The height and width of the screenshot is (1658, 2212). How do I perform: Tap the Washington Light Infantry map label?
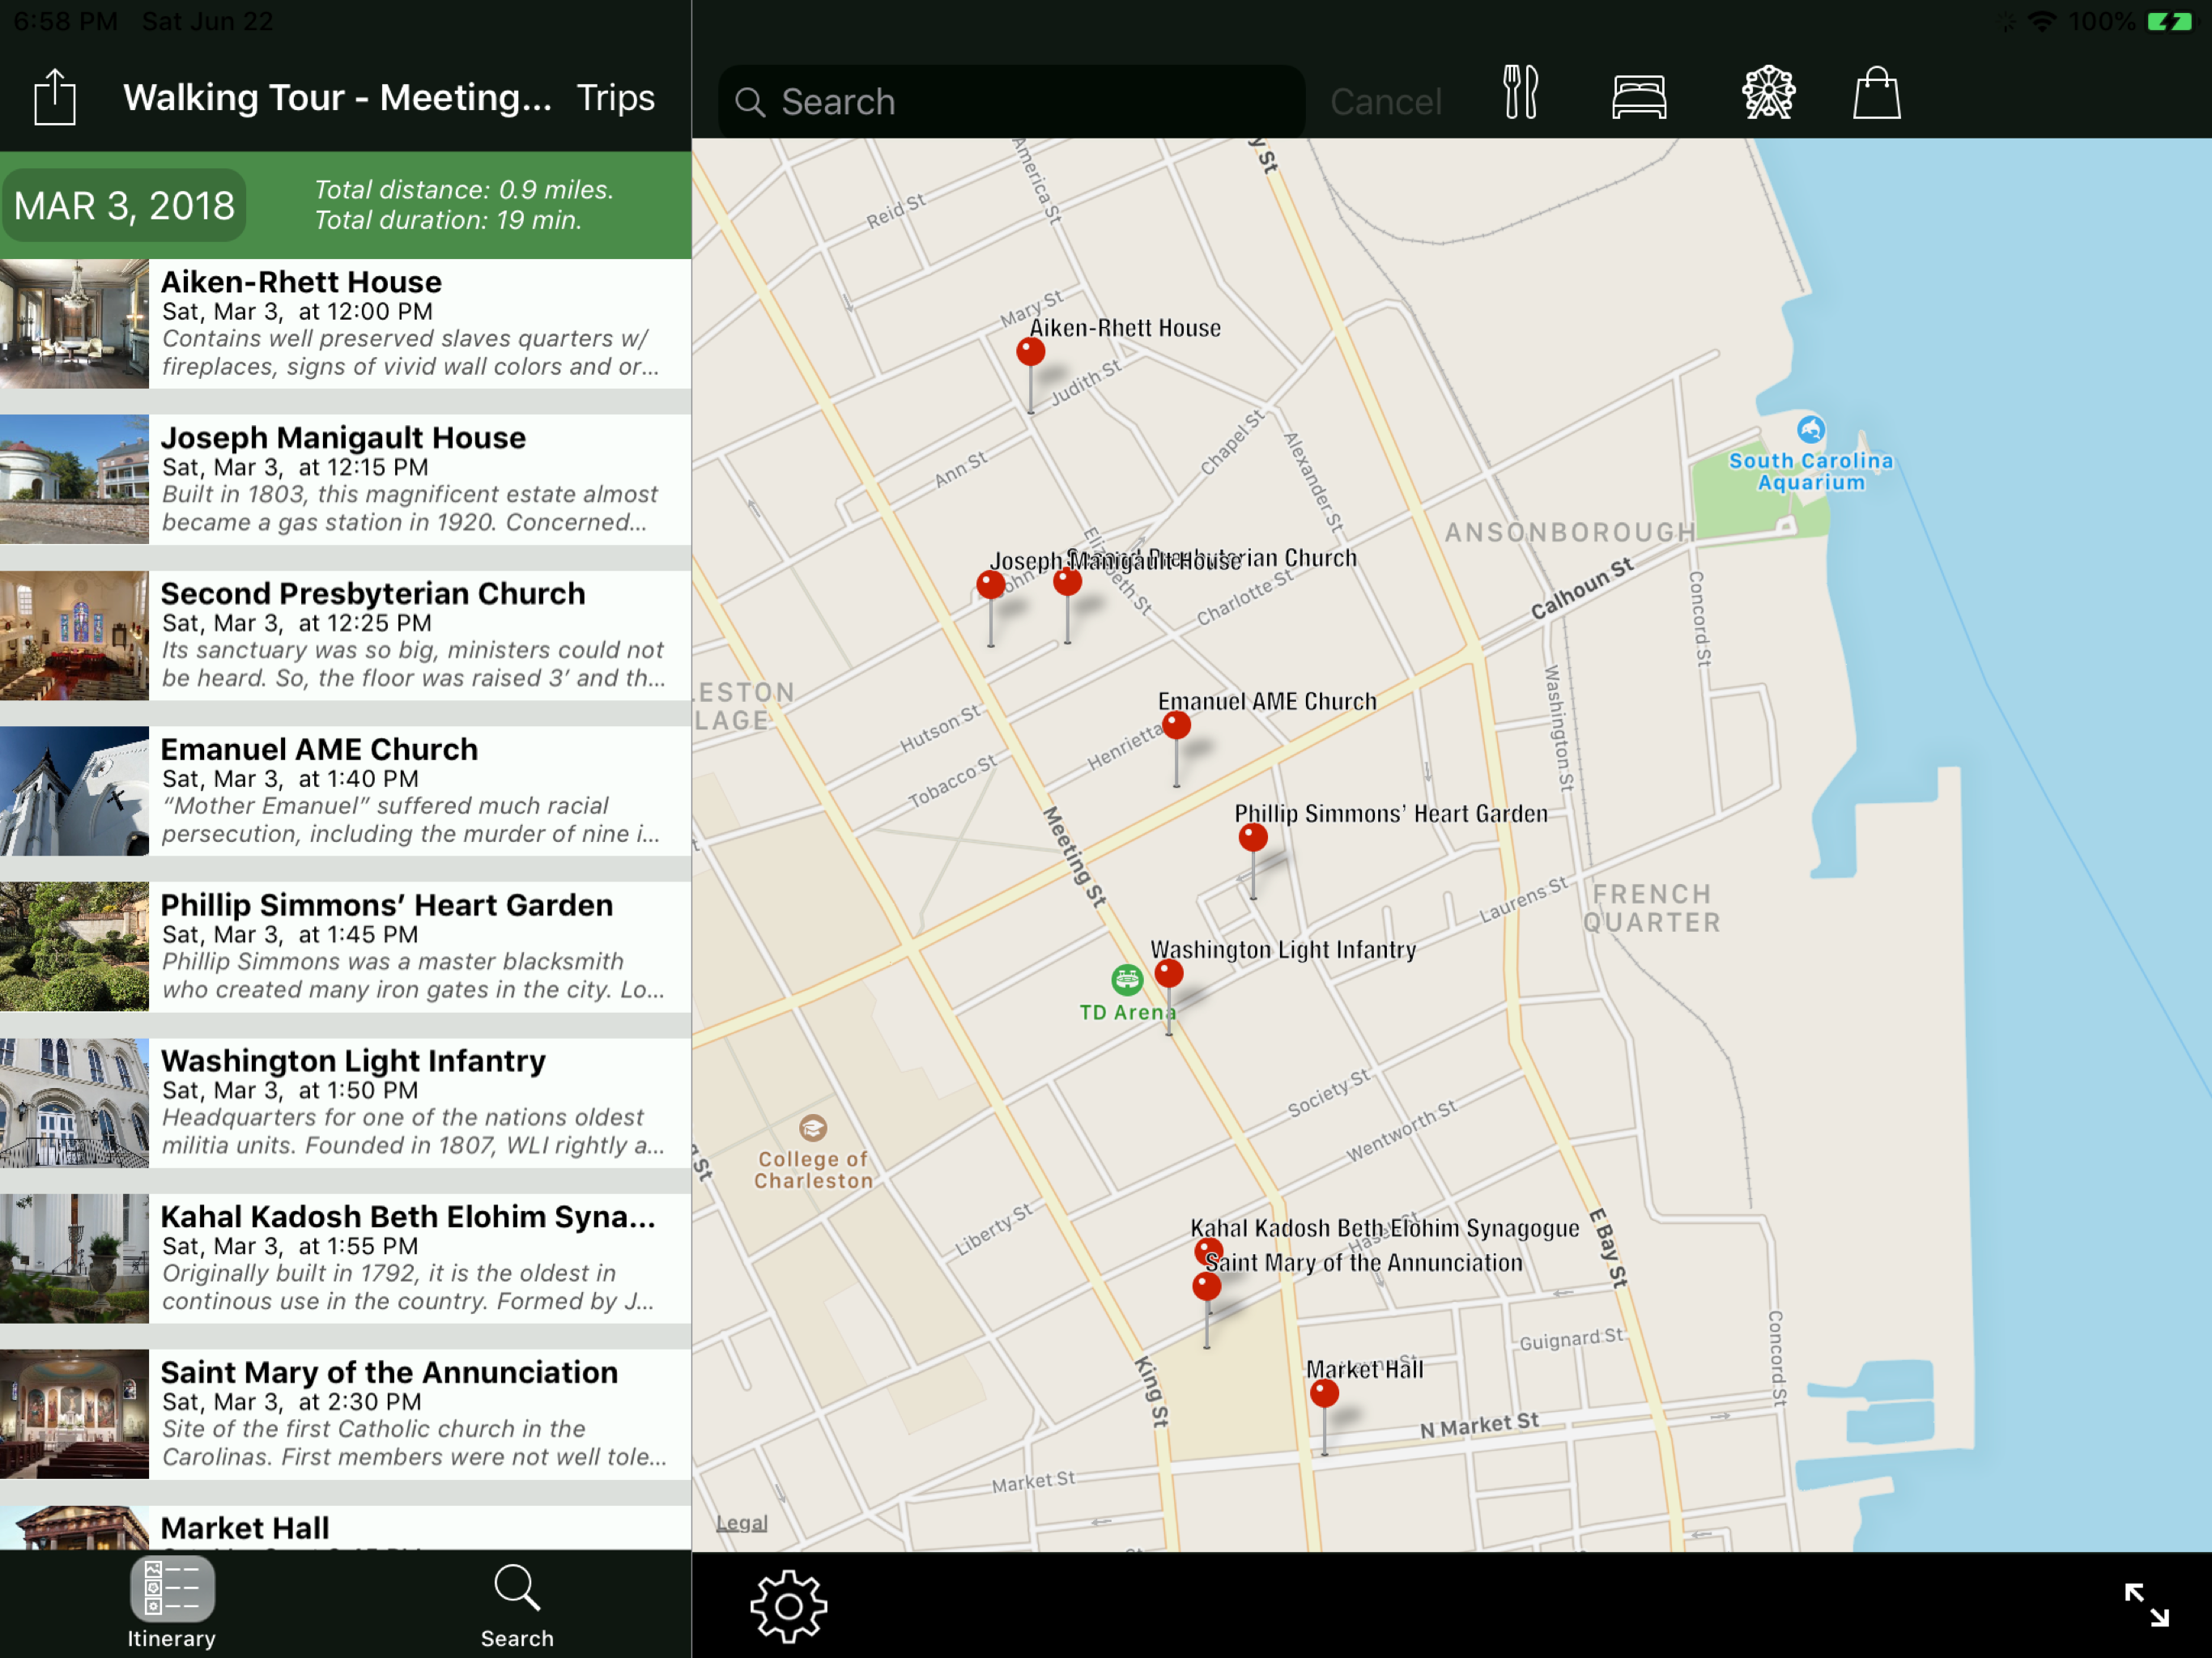pyautogui.click(x=1283, y=950)
